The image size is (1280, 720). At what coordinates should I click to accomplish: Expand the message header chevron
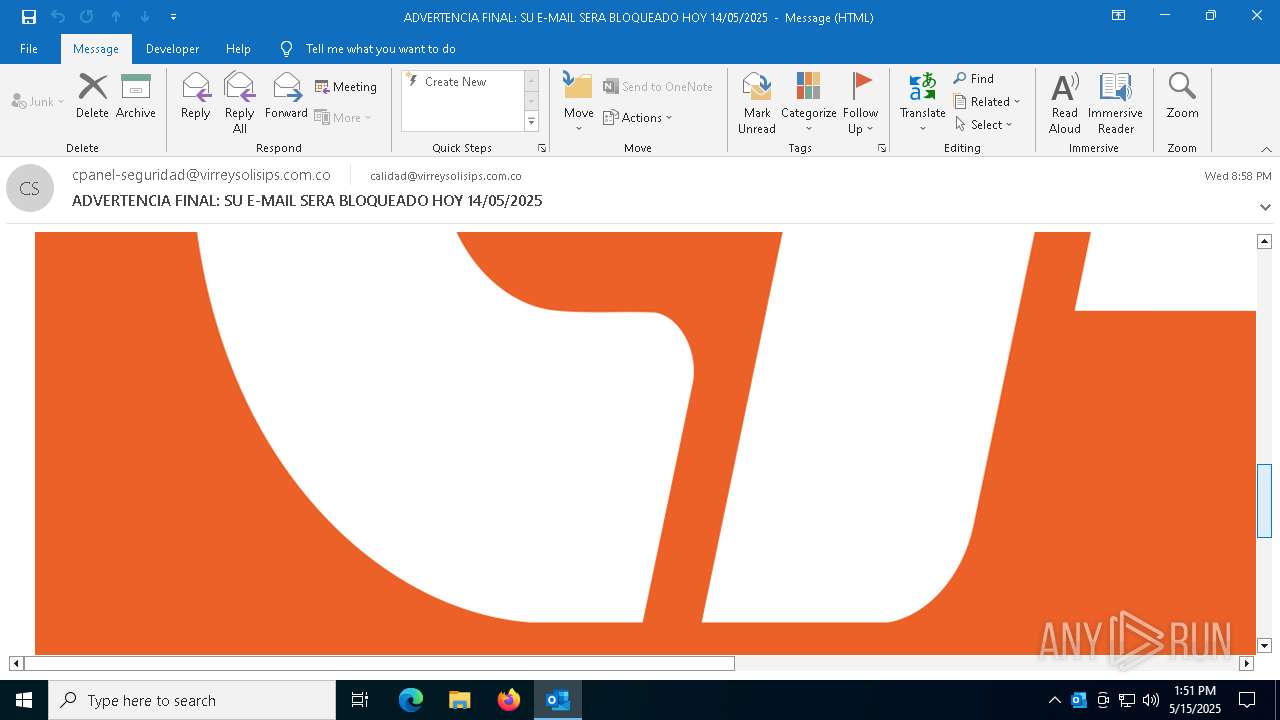1265,207
